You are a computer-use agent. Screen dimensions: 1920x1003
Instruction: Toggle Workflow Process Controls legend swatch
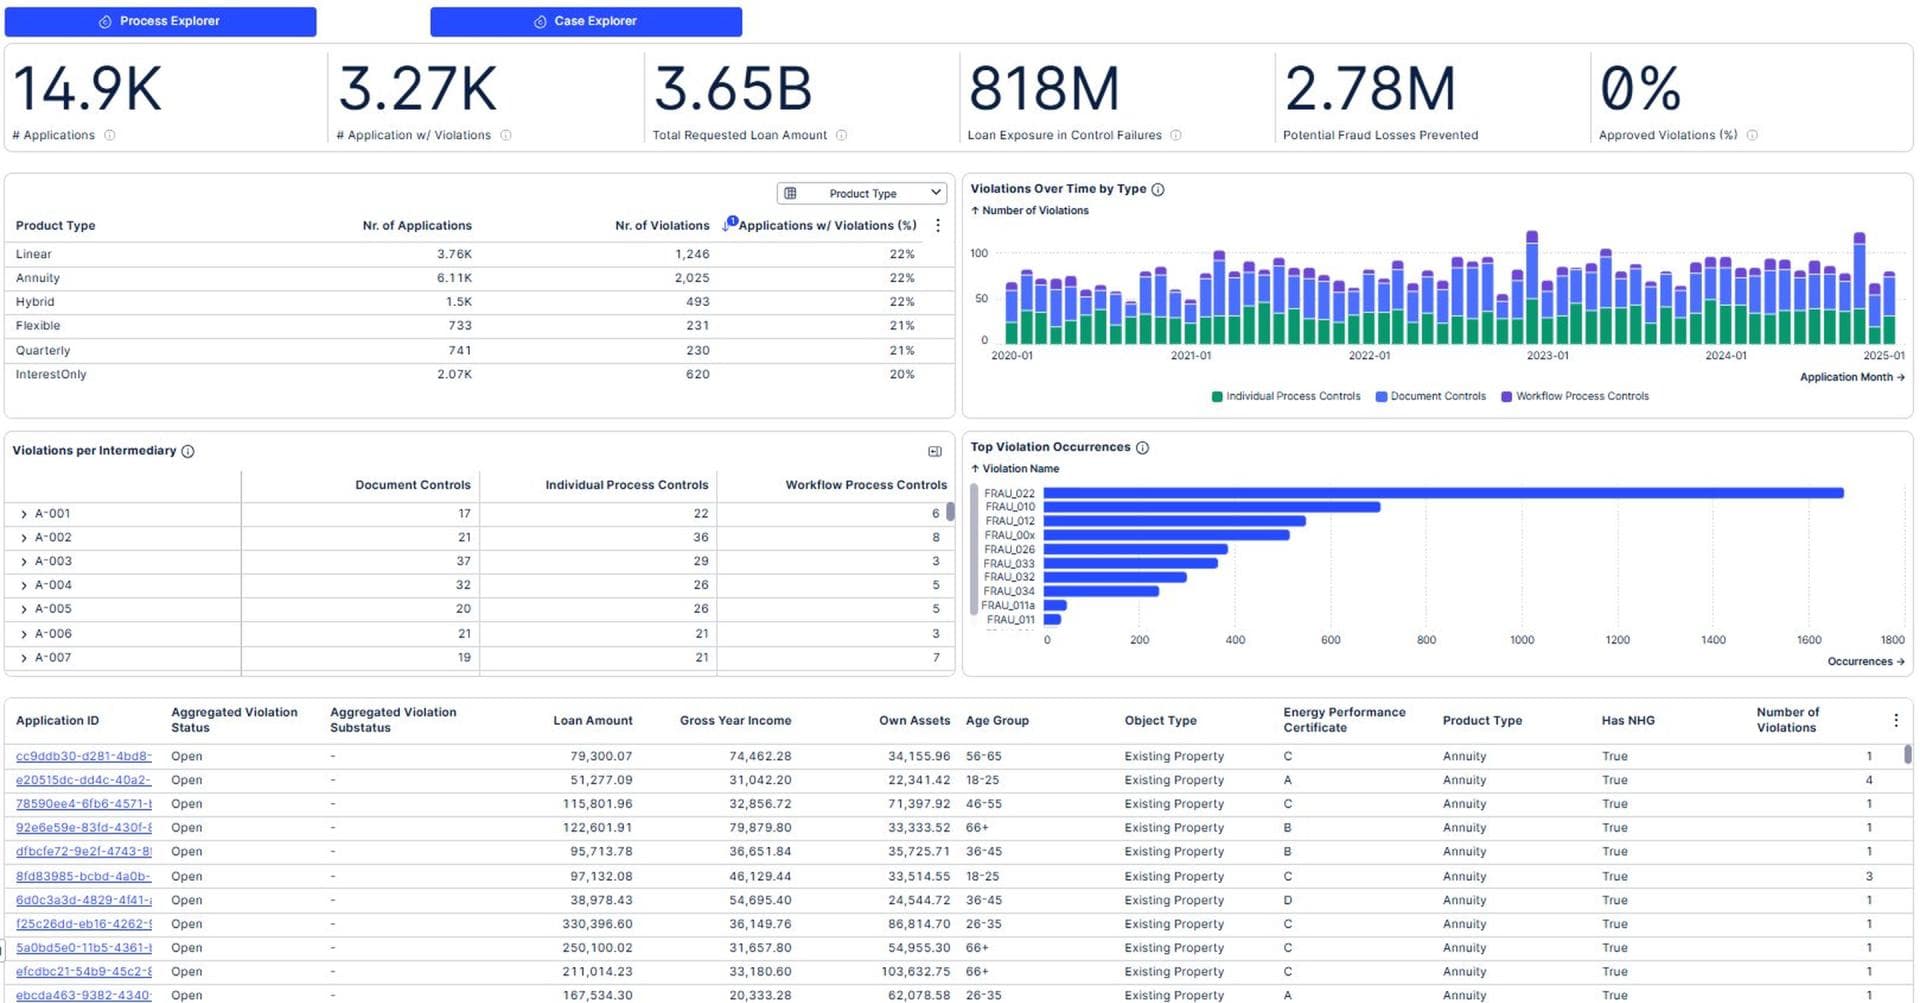[x=1506, y=397]
